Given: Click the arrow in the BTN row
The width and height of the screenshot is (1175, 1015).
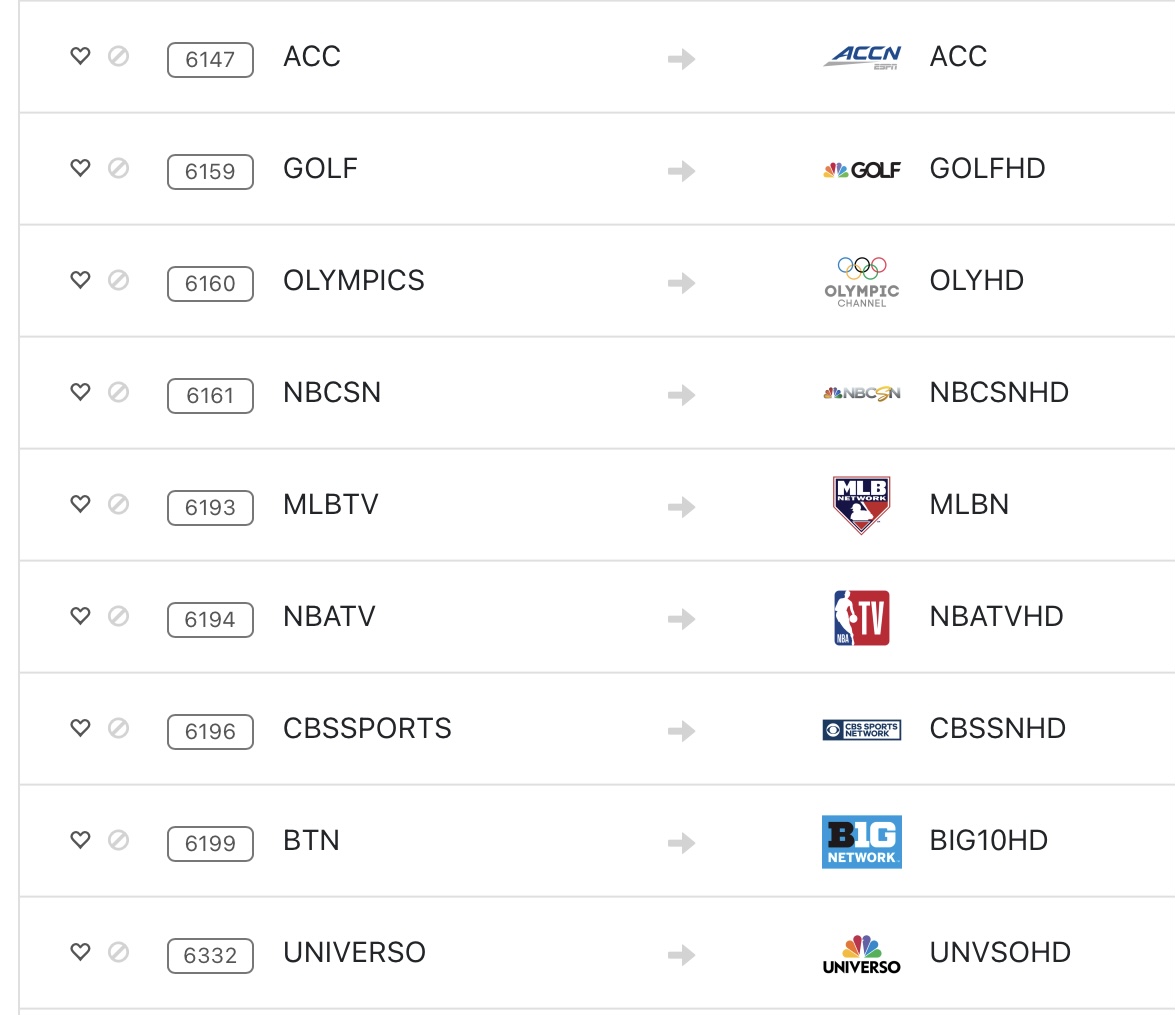Looking at the screenshot, I should point(681,843).
